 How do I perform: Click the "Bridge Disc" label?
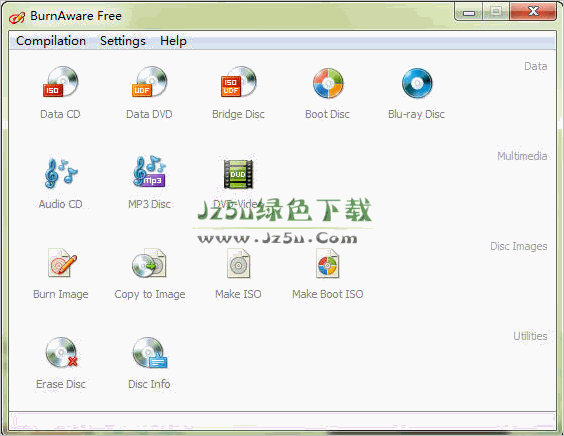pyautogui.click(x=238, y=114)
